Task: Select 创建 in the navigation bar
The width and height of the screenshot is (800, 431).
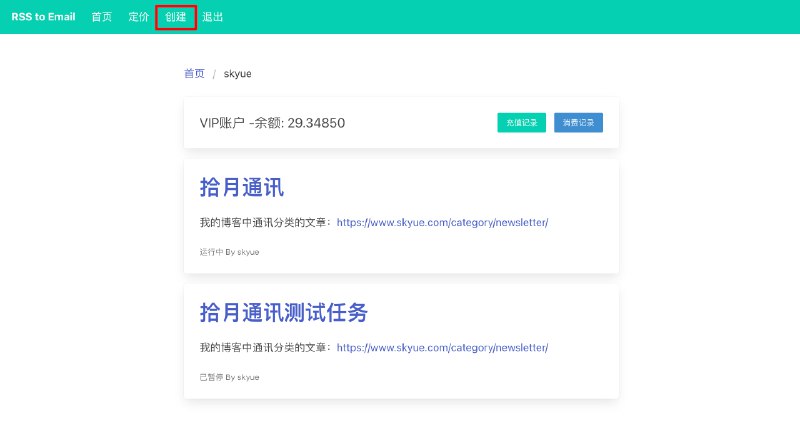Action: click(x=175, y=17)
